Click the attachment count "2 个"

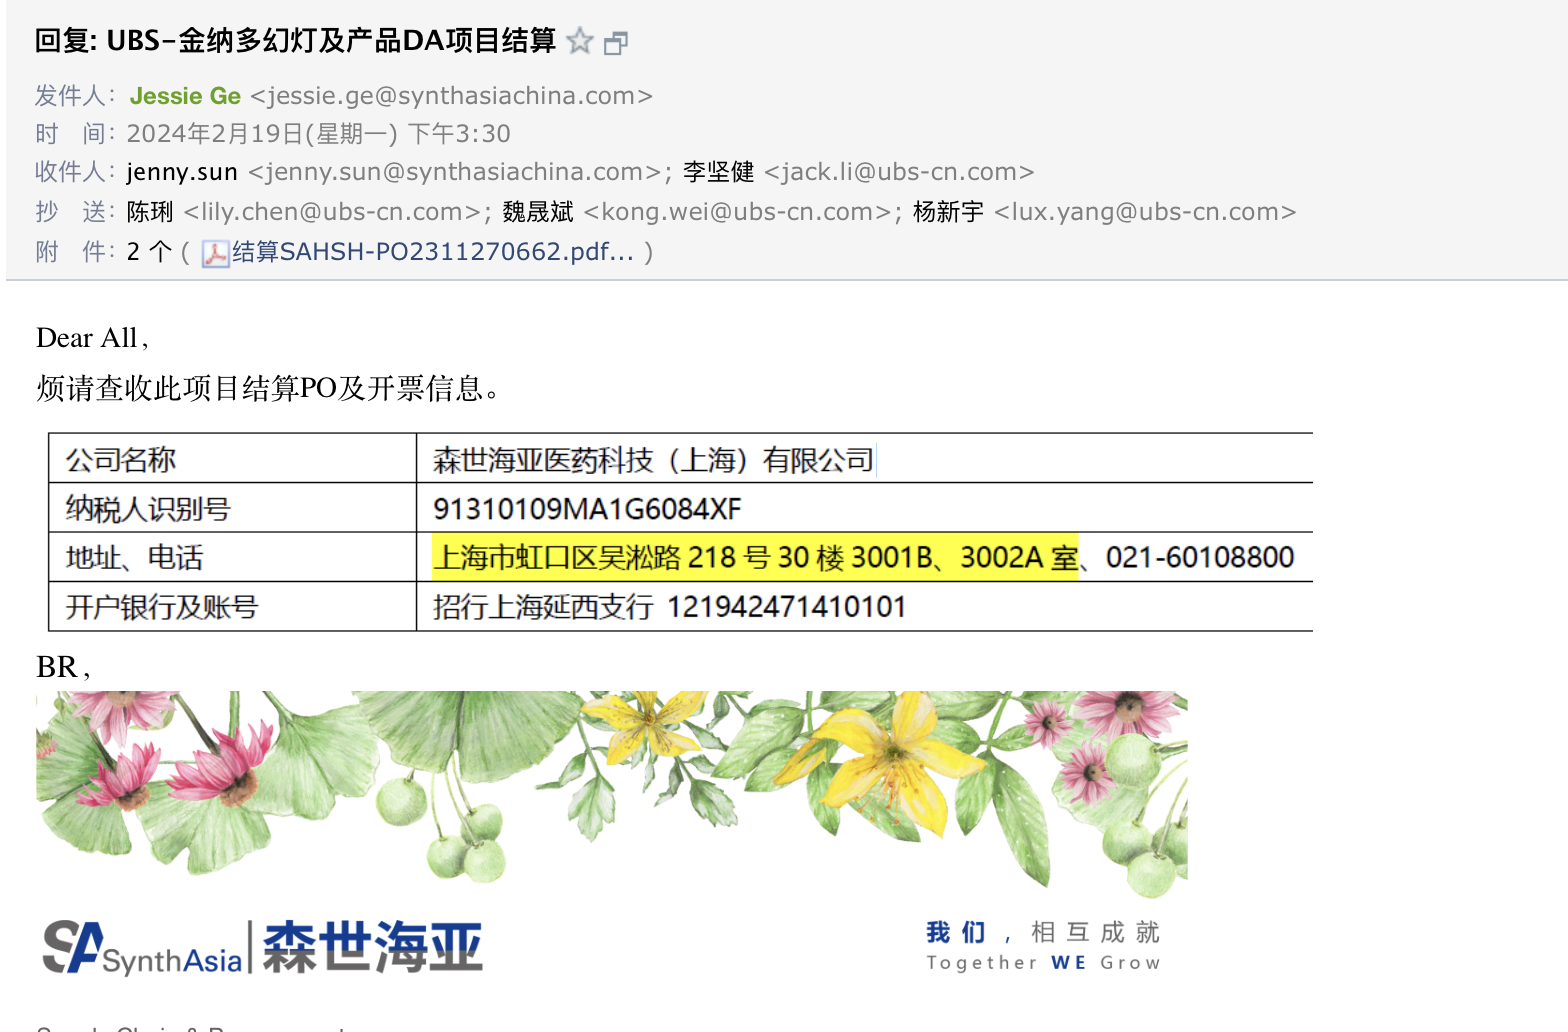149,252
